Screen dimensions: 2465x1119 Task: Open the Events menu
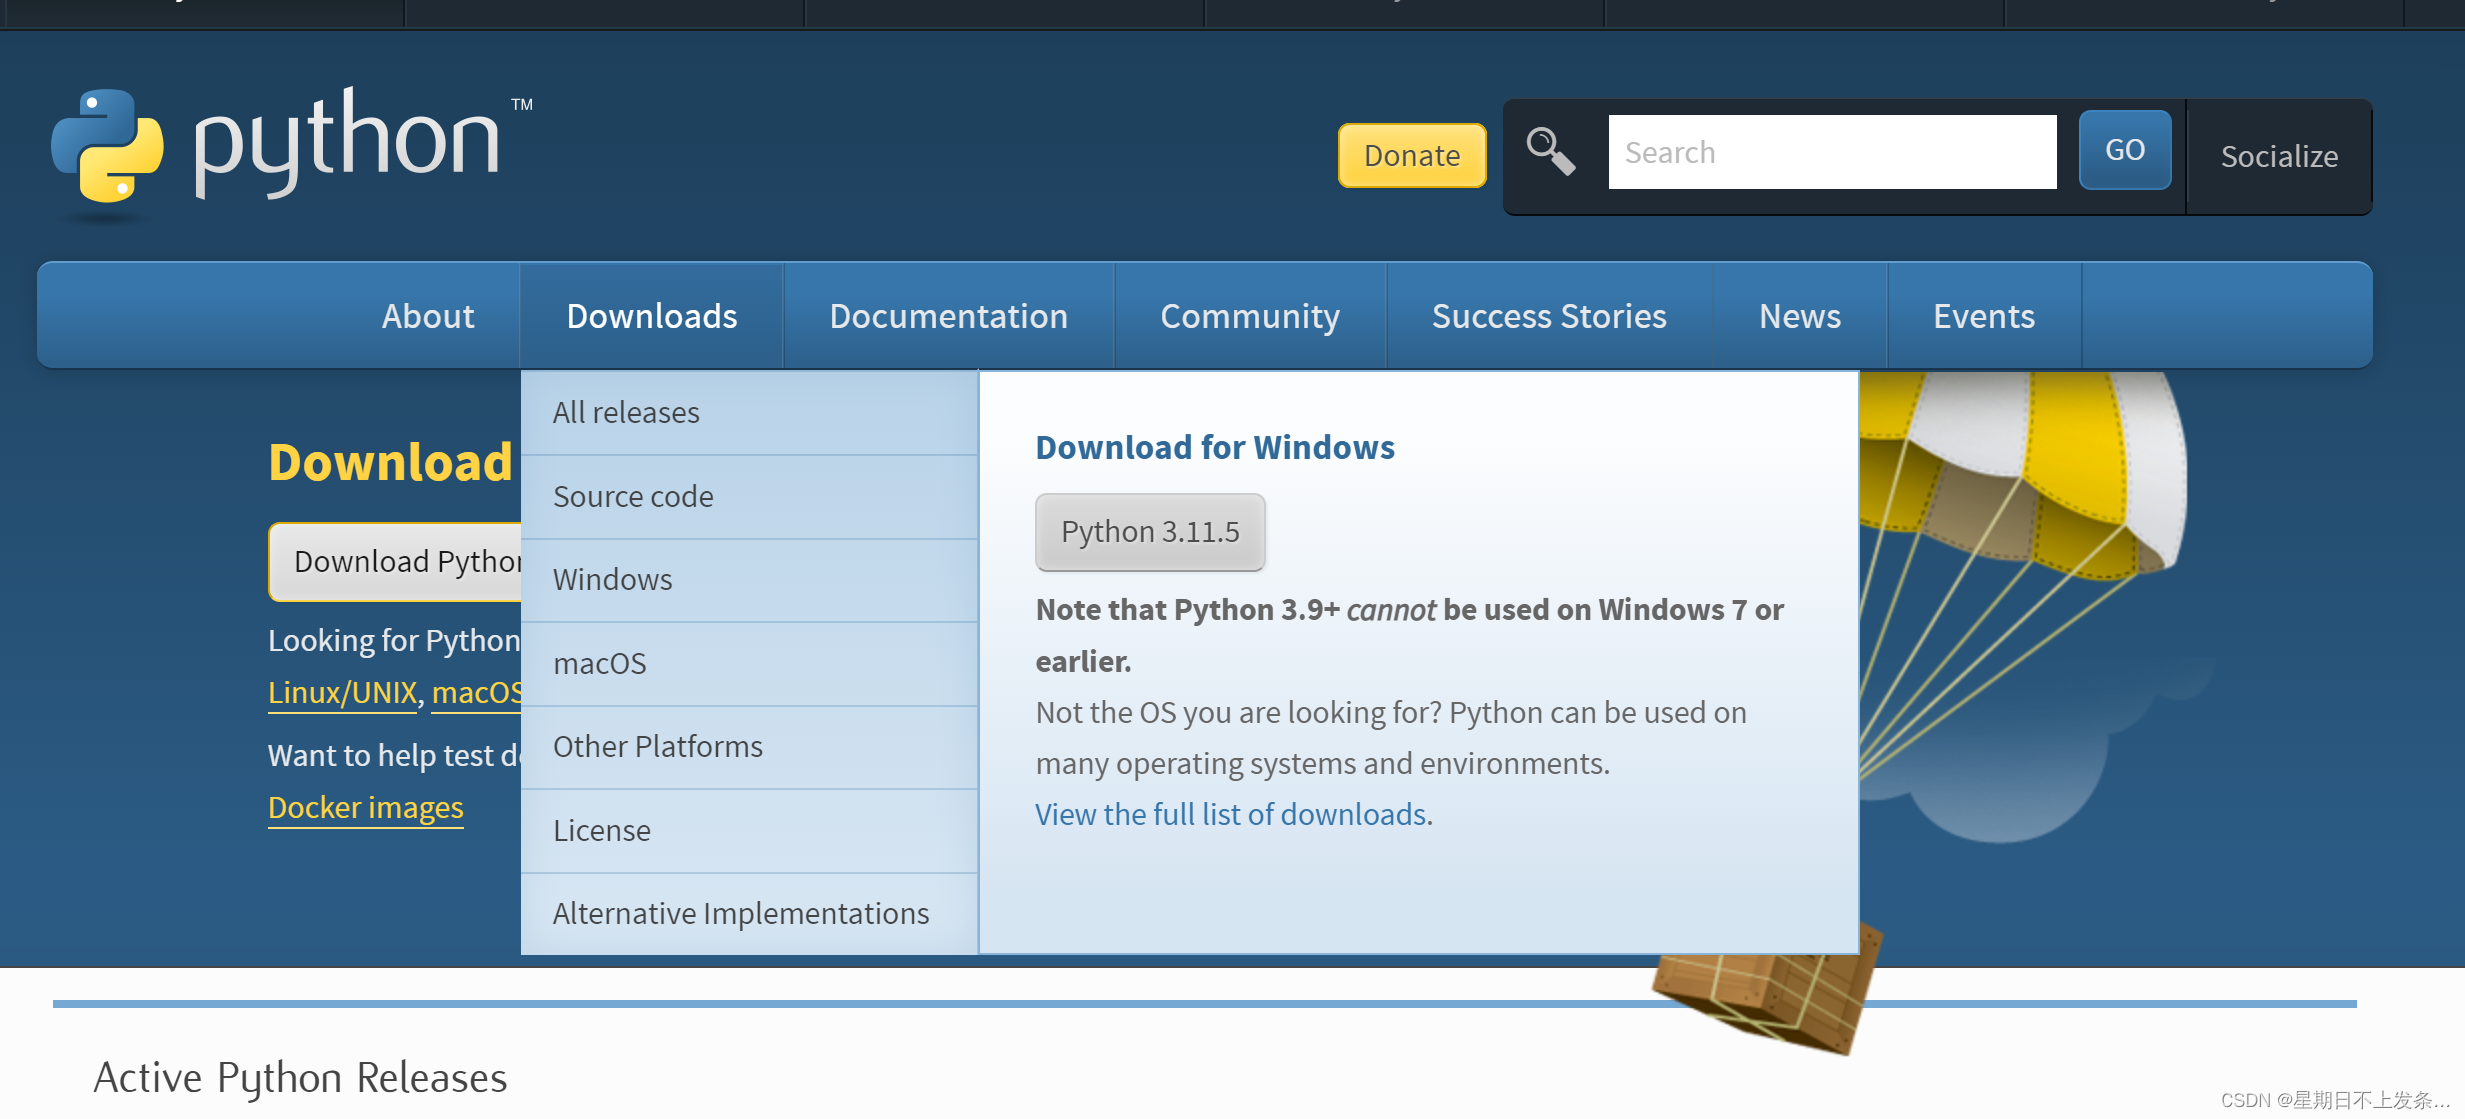coord(1984,316)
